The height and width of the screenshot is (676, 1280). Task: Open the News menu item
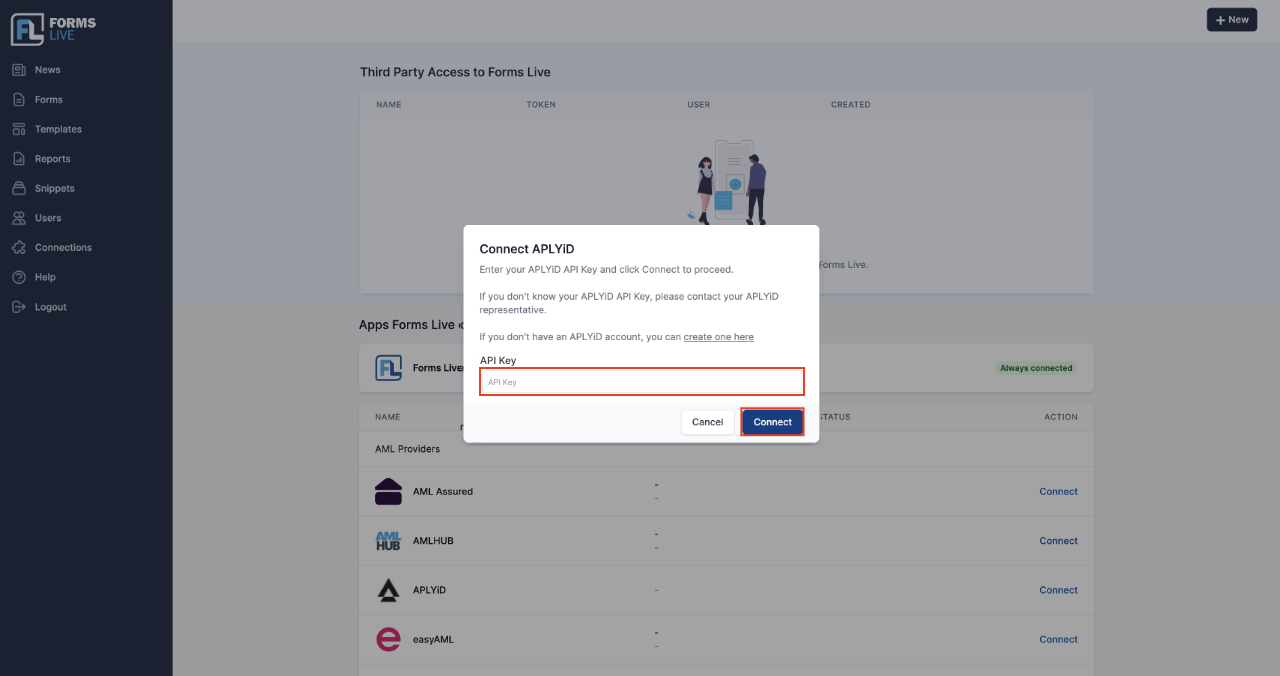47,70
